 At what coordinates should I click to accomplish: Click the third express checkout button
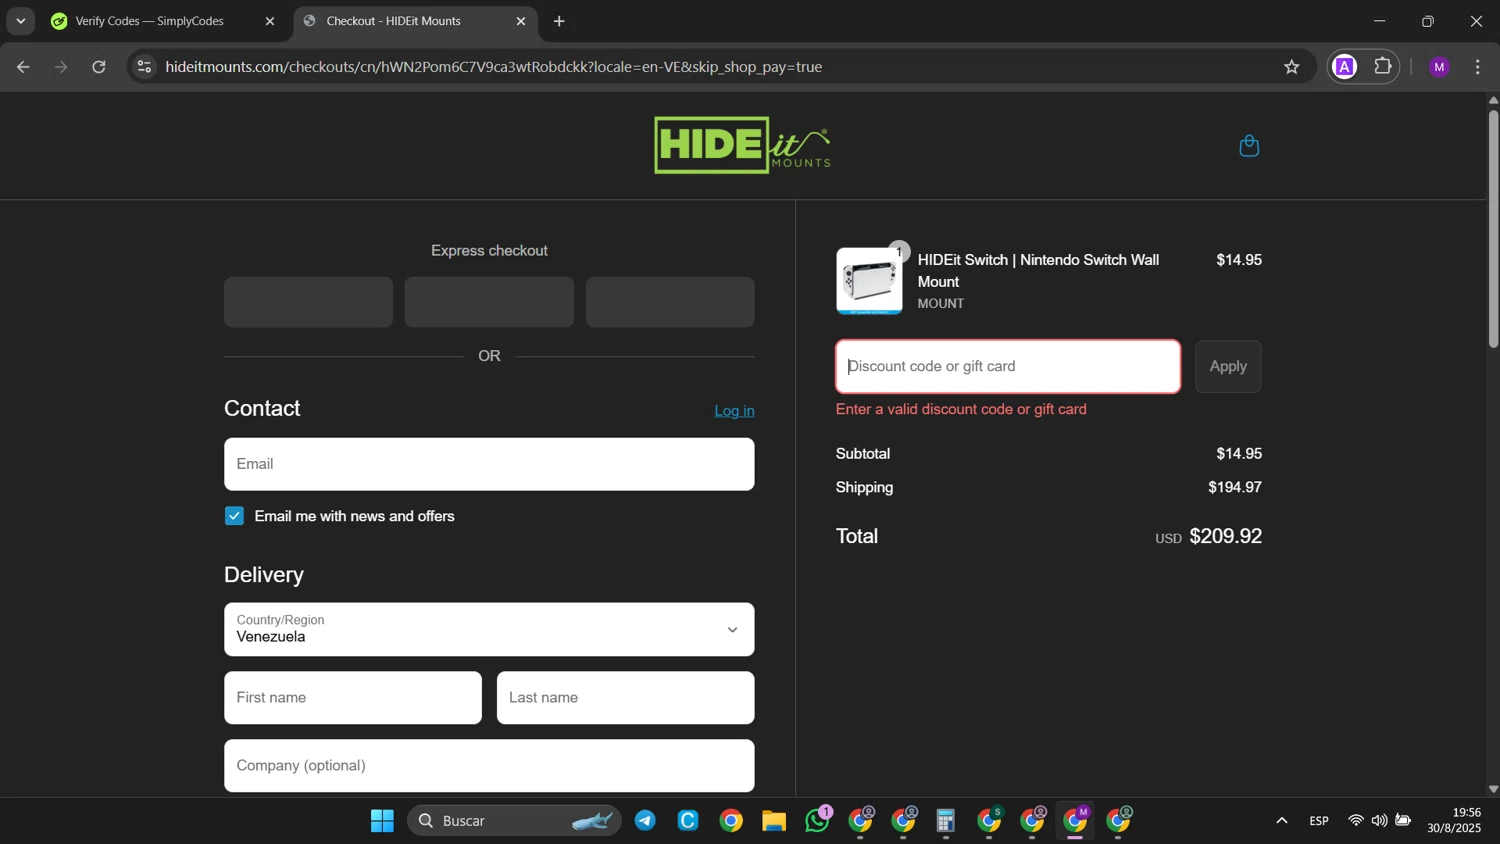point(670,302)
